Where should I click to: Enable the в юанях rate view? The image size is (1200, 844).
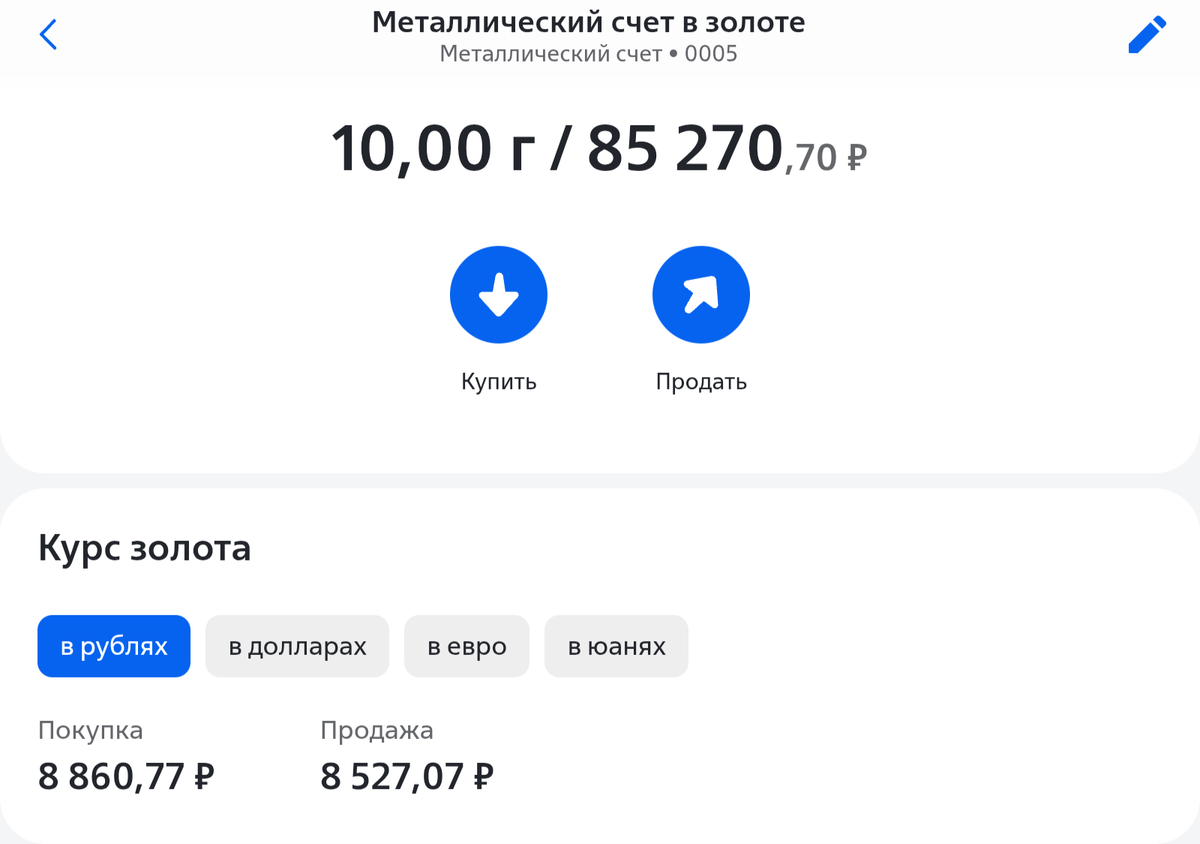coord(616,646)
